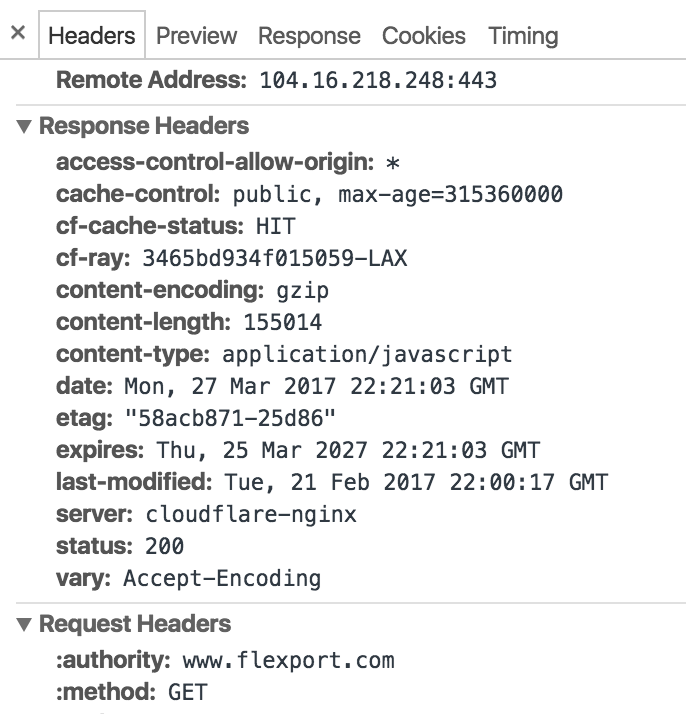Click the Request Headers section title
The image size is (686, 714).
[135, 624]
